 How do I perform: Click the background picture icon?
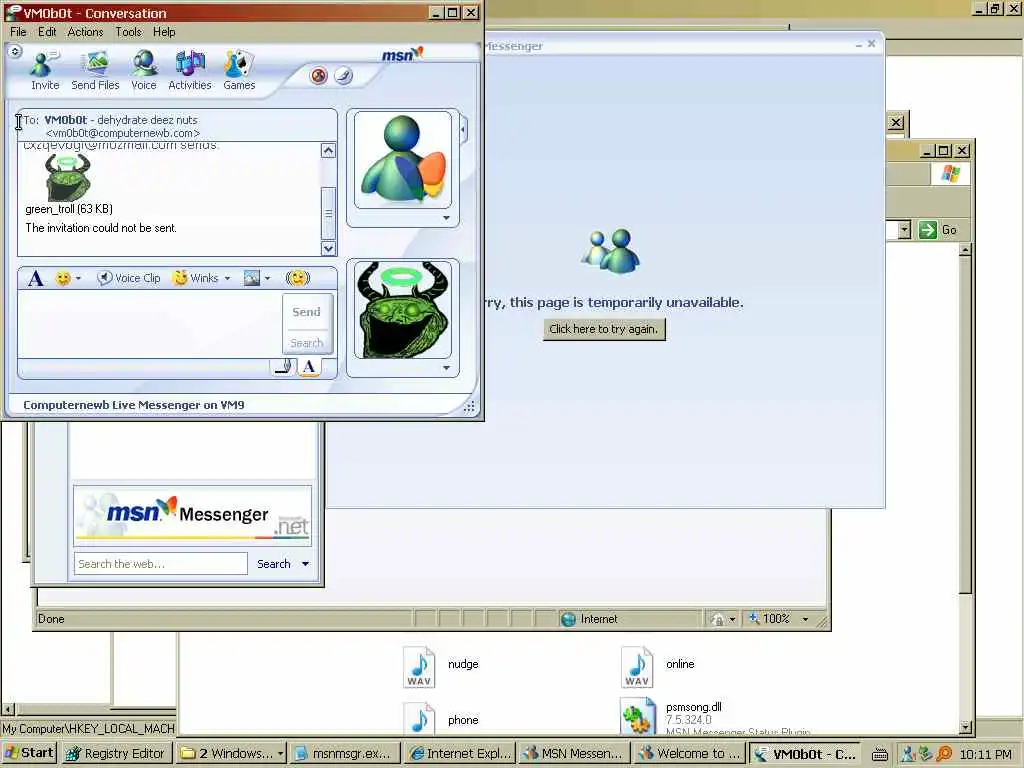(x=251, y=278)
